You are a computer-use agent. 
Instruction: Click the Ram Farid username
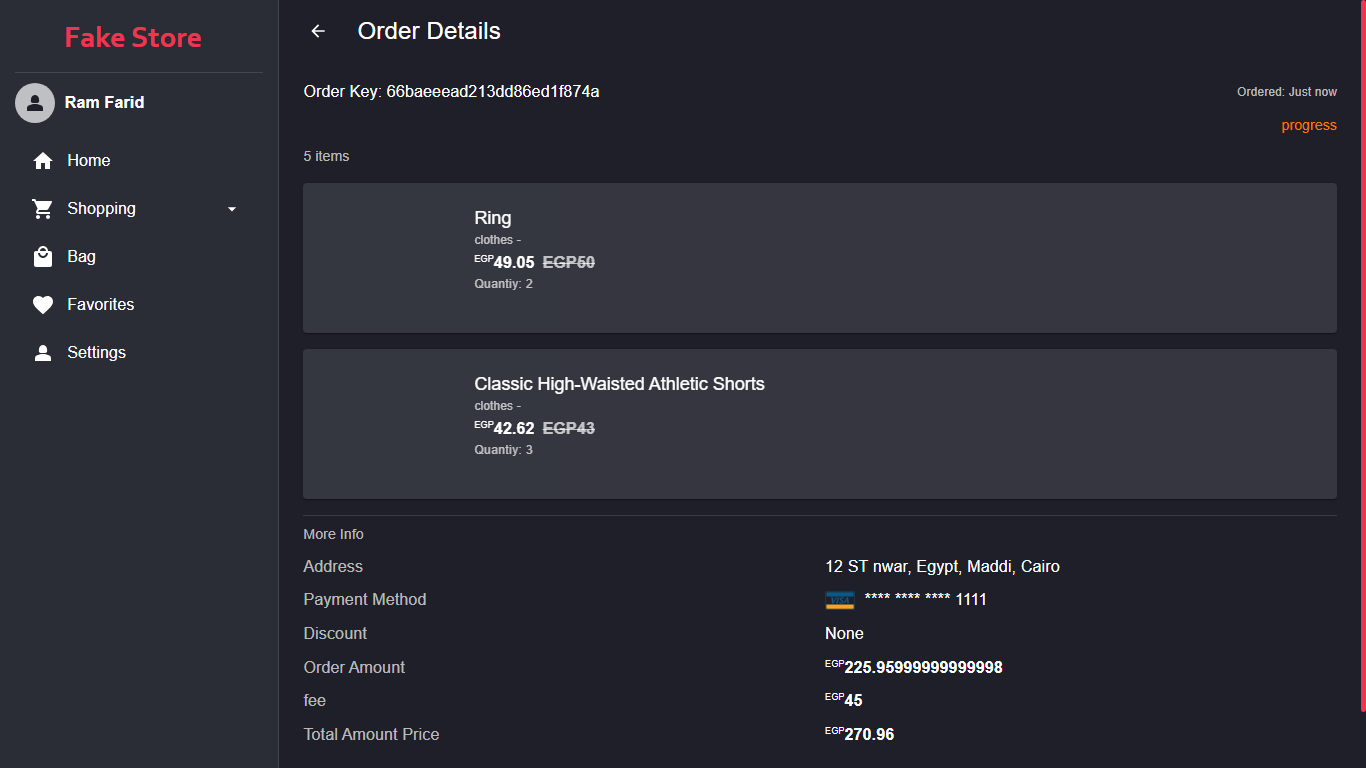click(105, 102)
